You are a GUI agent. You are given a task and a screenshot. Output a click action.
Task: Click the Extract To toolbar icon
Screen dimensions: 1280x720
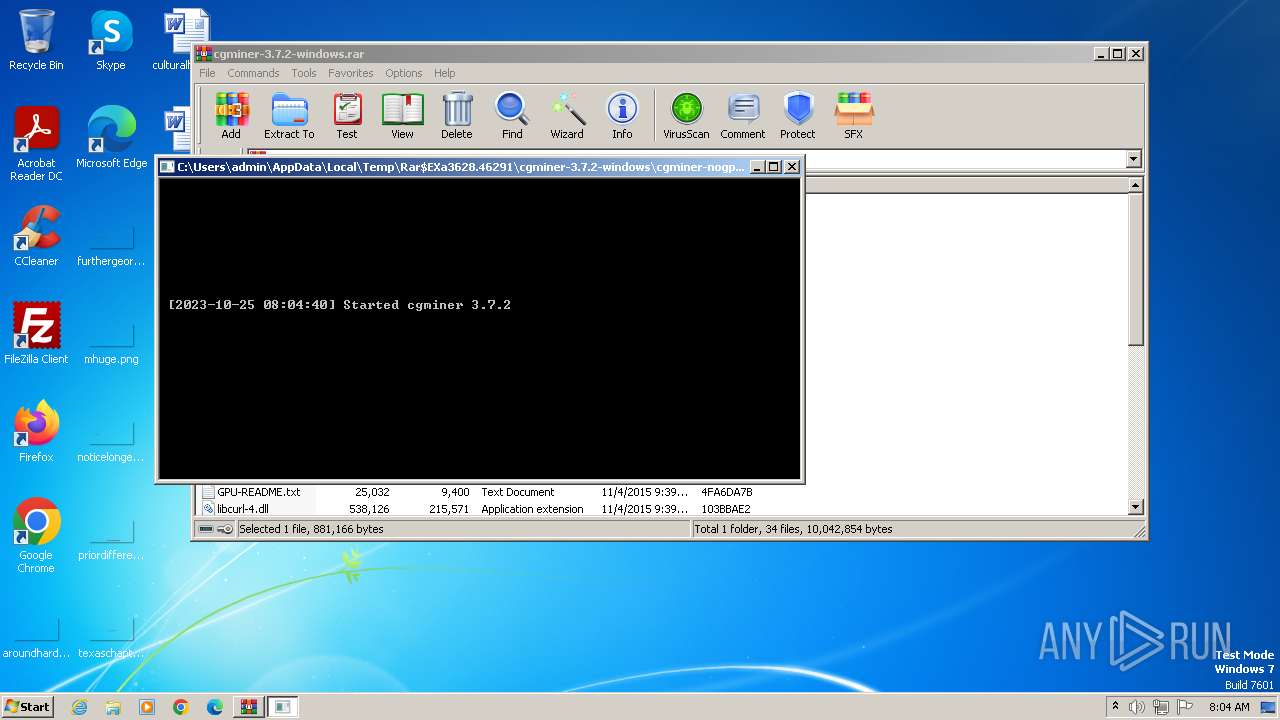pos(289,116)
